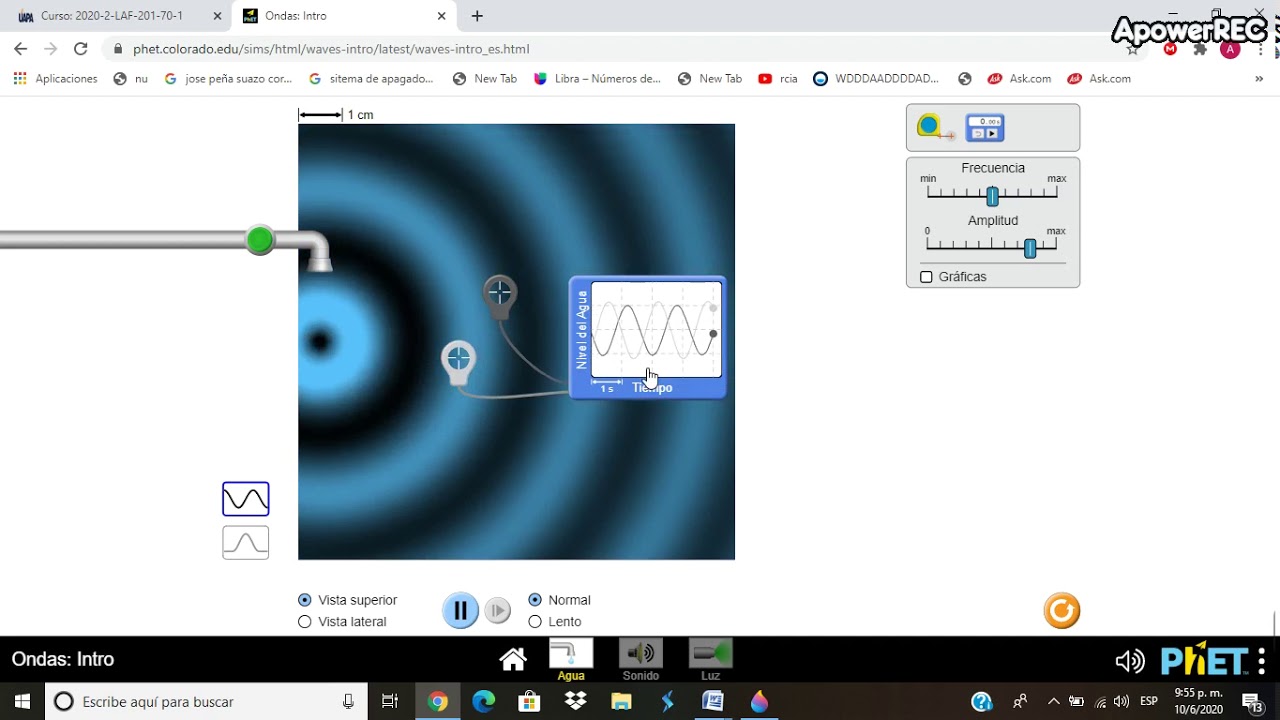Image resolution: width=1280 pixels, height=720 pixels.
Task: Pick up the stopwatch timer tool
Action: (x=985, y=127)
